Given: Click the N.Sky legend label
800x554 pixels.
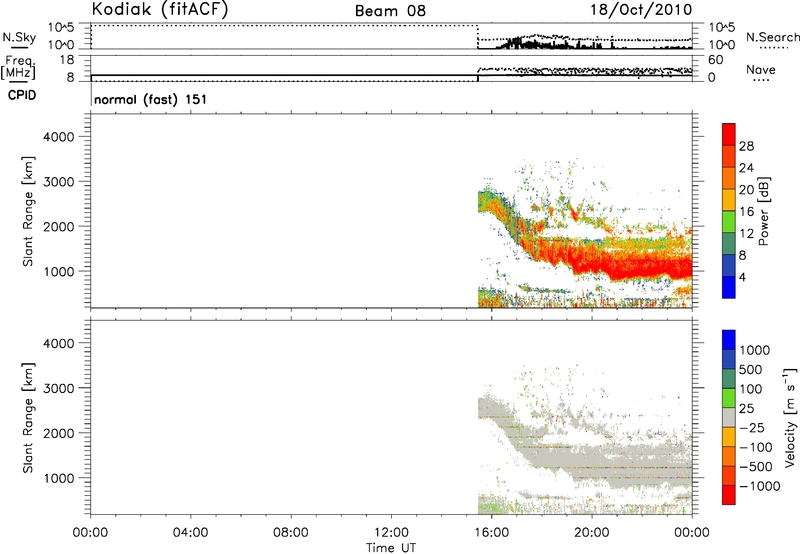Looking at the screenshot, I should click(19, 37).
